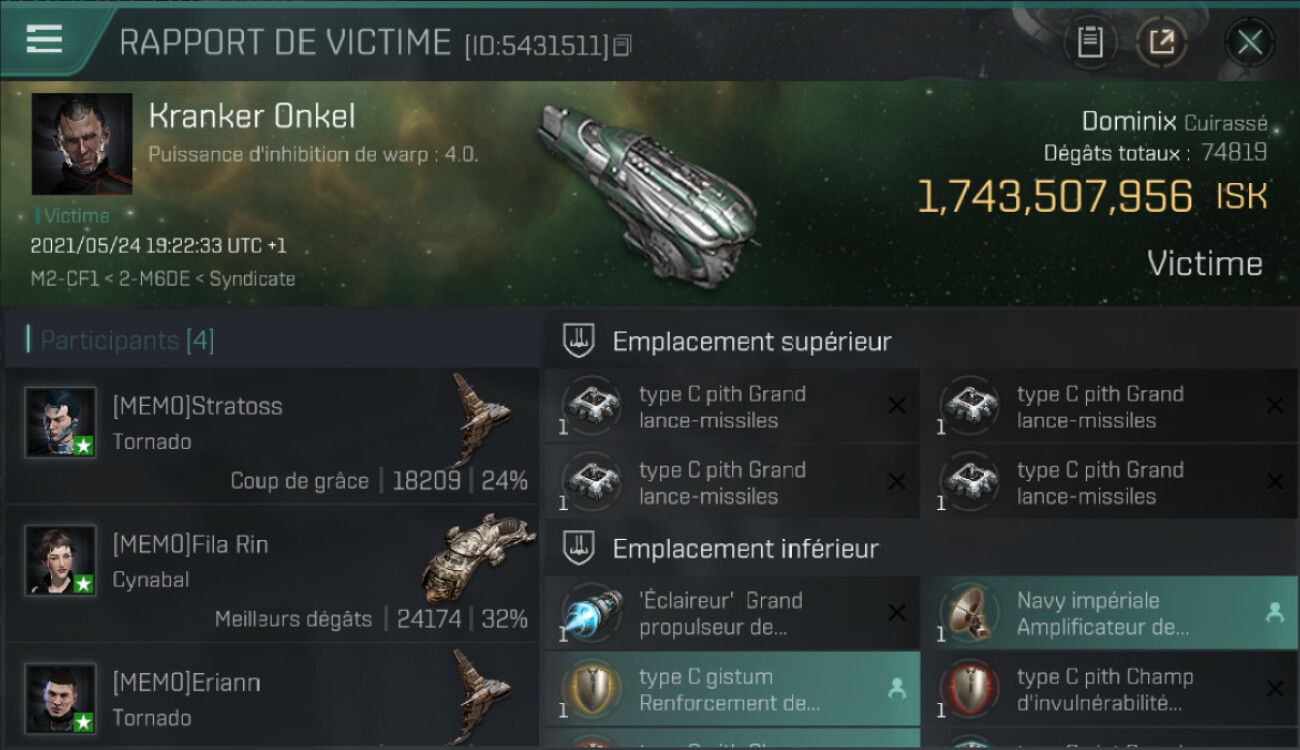Select 'Éclaireur' Grand propulseur module

click(x=731, y=613)
